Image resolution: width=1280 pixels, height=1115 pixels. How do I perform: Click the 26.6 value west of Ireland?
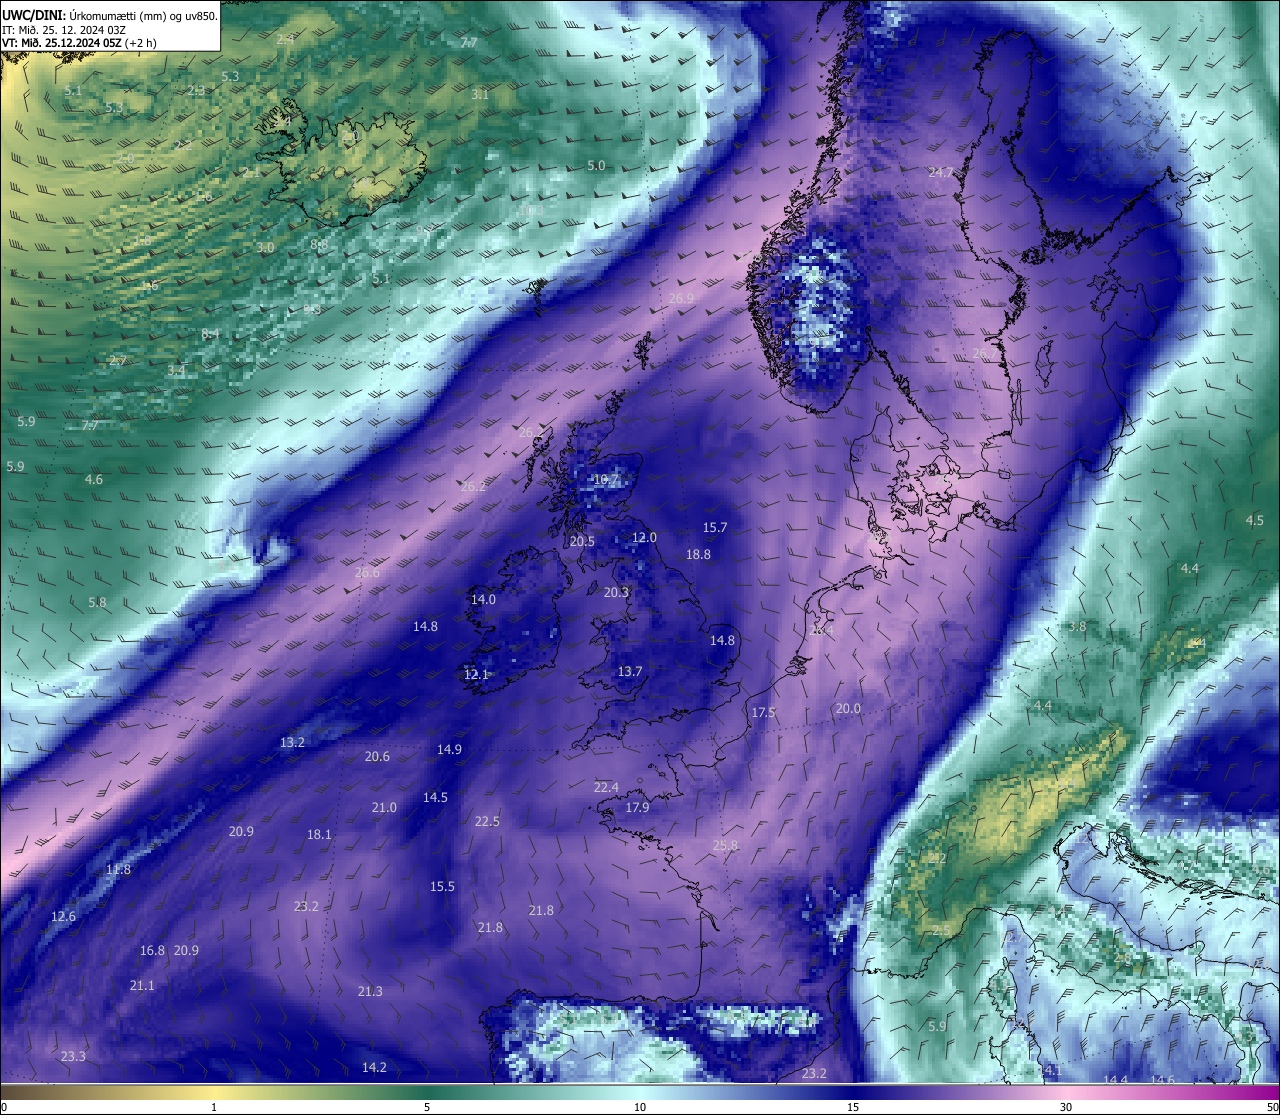coord(367,572)
